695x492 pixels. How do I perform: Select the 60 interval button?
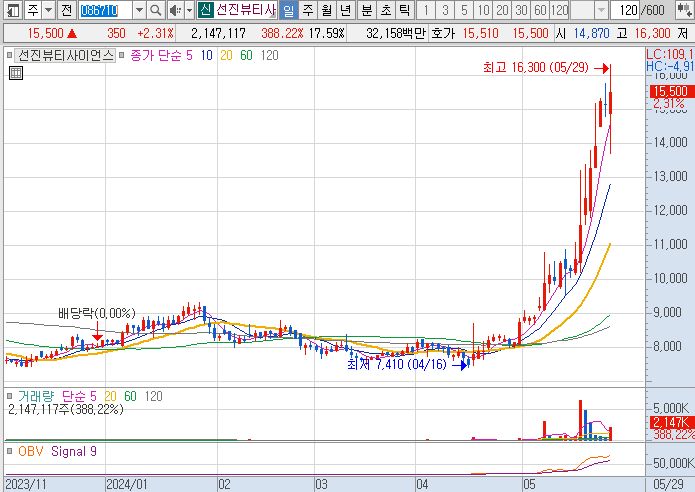(540, 10)
